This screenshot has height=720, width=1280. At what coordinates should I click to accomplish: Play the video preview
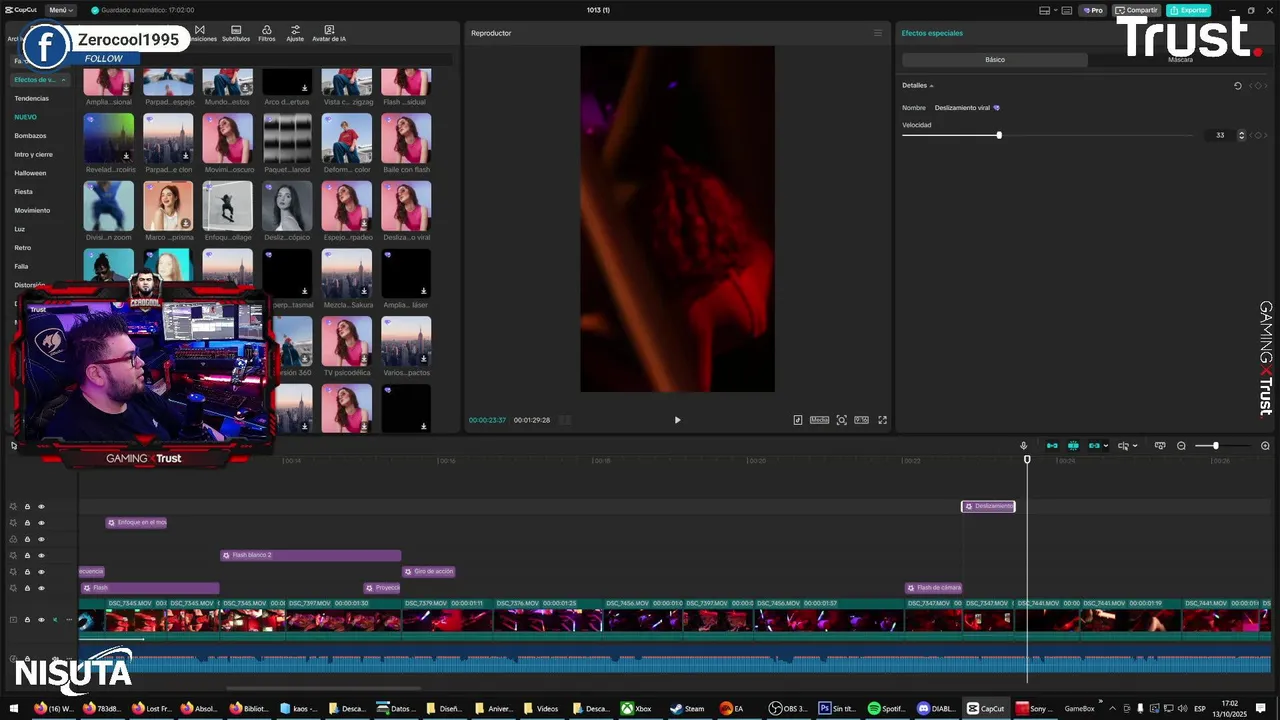click(x=677, y=420)
